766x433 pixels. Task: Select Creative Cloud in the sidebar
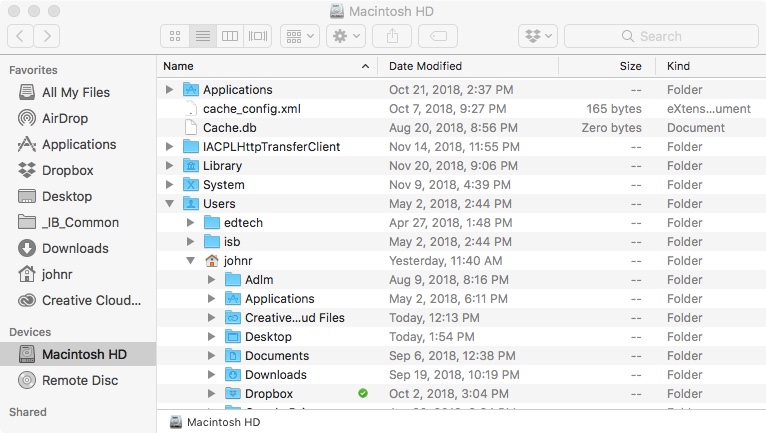click(x=91, y=300)
